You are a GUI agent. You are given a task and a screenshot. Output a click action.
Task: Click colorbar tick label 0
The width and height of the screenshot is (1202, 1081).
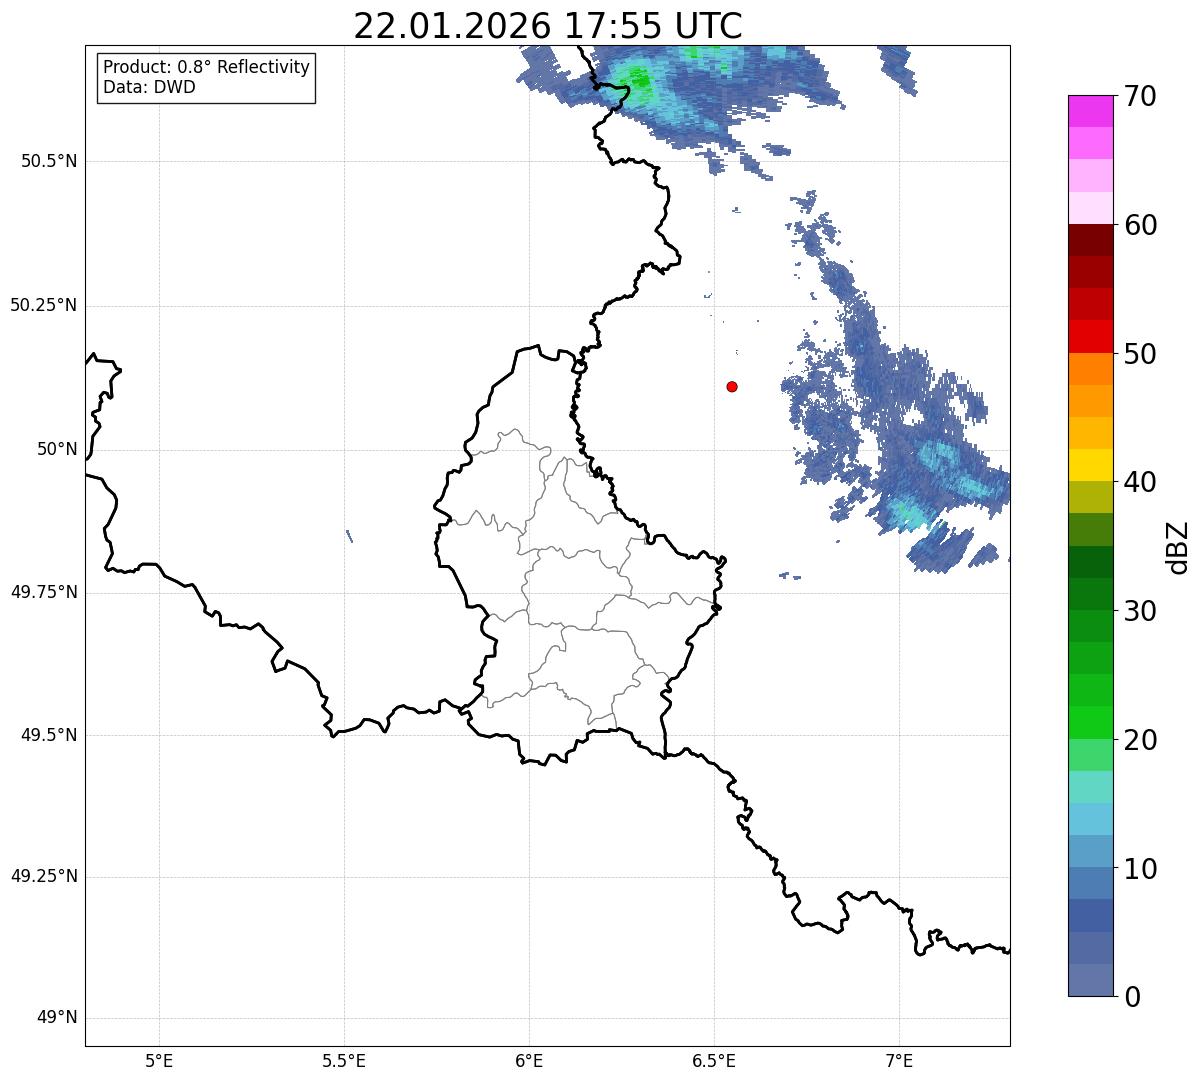[1131, 997]
